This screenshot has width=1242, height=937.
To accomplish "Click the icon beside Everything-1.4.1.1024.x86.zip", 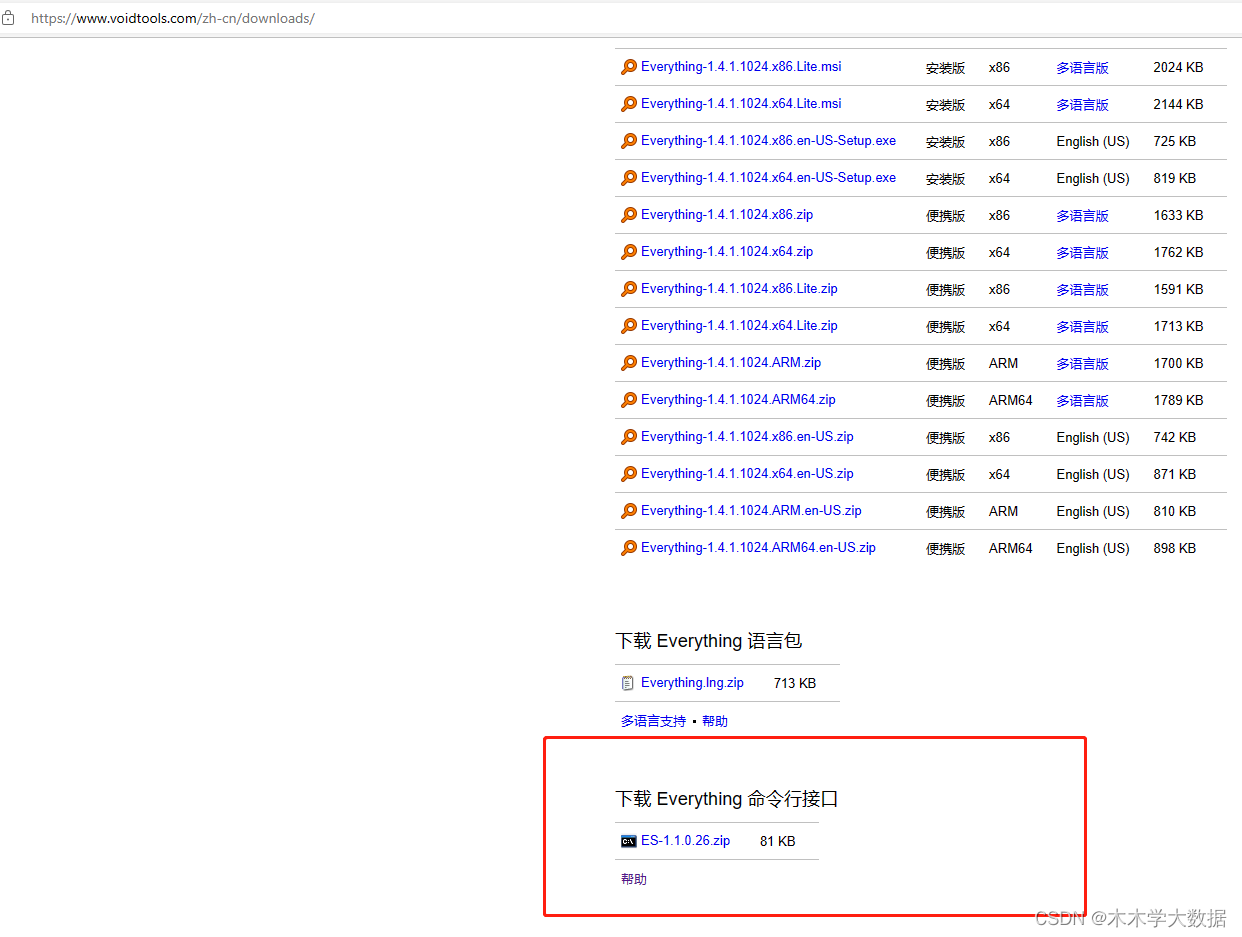I will 628,215.
